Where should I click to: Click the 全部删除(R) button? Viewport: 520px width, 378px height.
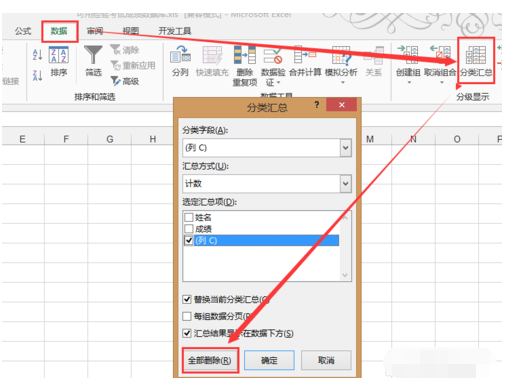point(210,360)
